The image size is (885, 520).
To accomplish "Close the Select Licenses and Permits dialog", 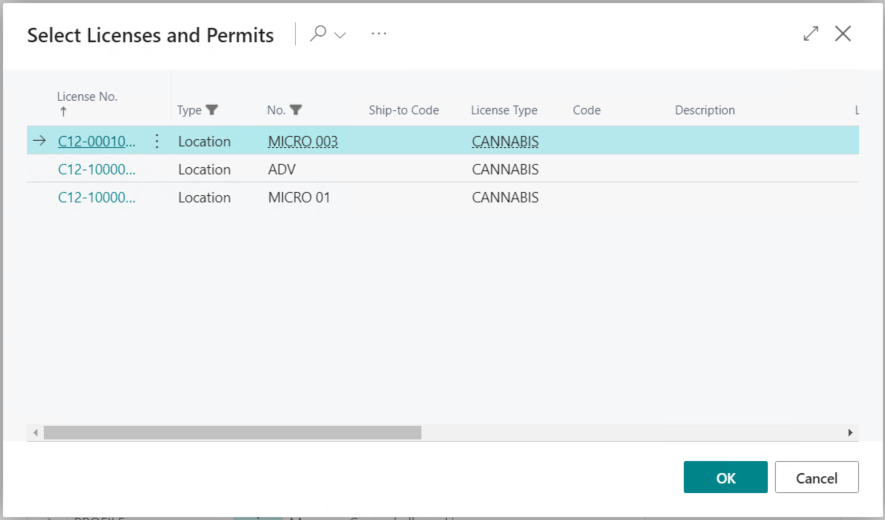I will tap(843, 34).
